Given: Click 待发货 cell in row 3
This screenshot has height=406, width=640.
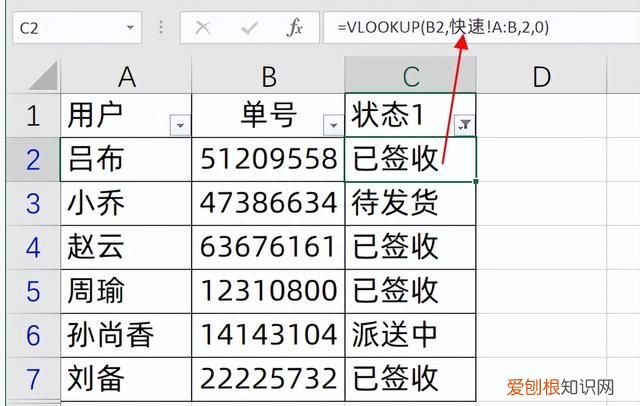Looking at the screenshot, I should (x=411, y=204).
